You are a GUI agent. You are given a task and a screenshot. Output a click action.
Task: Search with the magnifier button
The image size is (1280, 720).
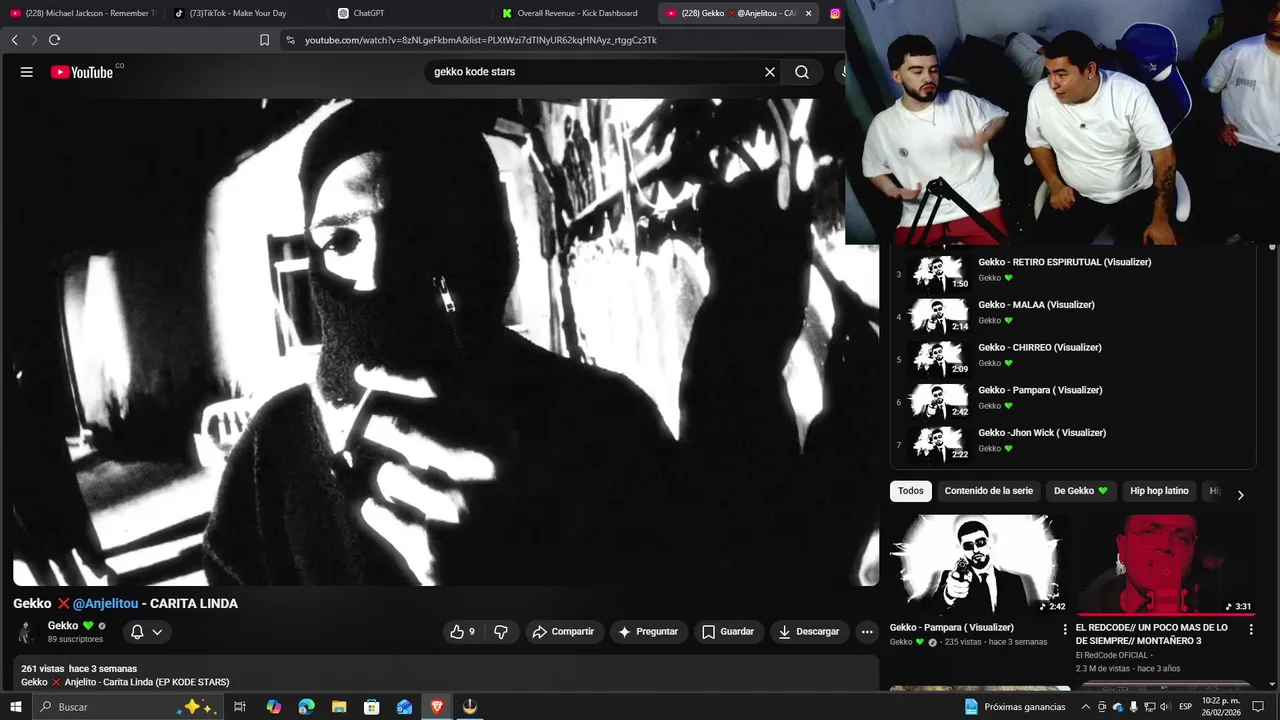coord(802,72)
